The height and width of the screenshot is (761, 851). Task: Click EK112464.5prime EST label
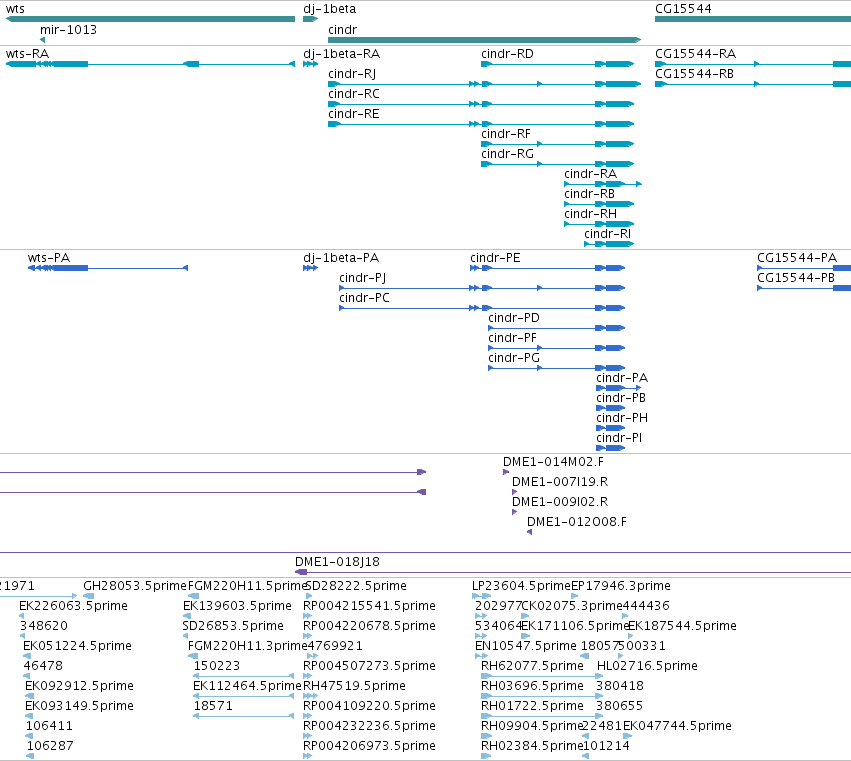[x=247, y=686]
